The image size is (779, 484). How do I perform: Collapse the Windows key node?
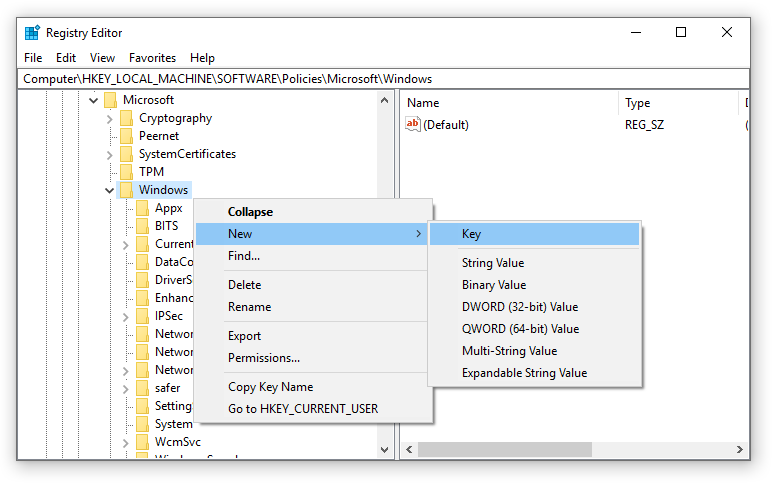pyautogui.click(x=109, y=190)
